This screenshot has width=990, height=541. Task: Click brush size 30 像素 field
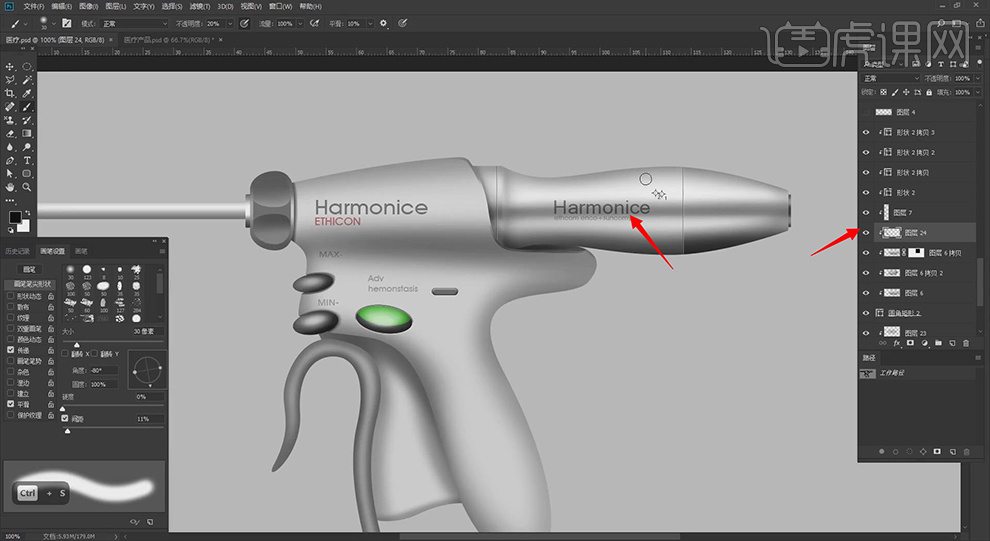click(x=147, y=331)
